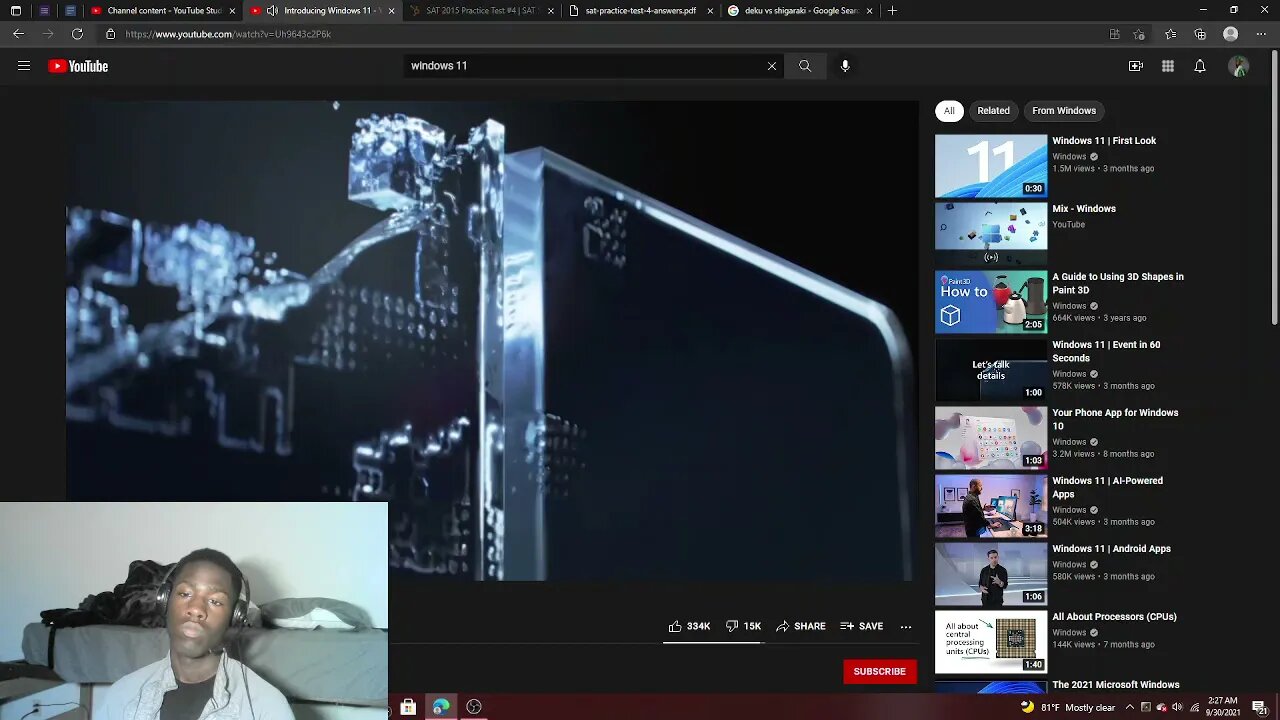Start voice search with the microphone
This screenshot has height=720, width=1280.
click(845, 66)
